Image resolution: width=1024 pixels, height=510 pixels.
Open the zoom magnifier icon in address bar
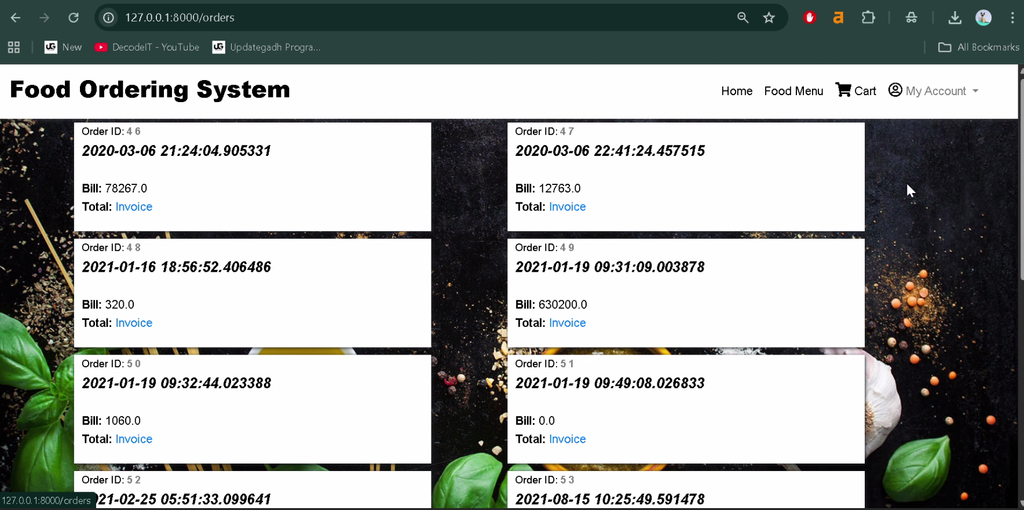pos(743,18)
